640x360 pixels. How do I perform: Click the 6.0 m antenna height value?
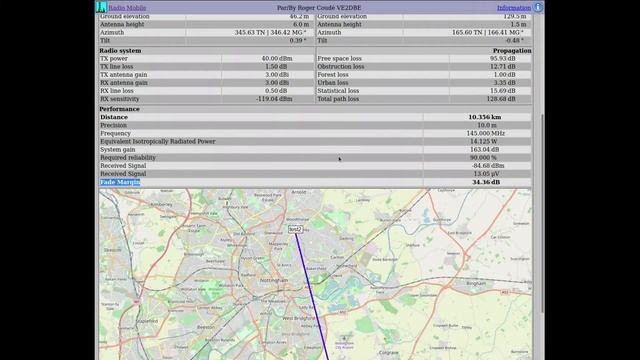[301, 24]
